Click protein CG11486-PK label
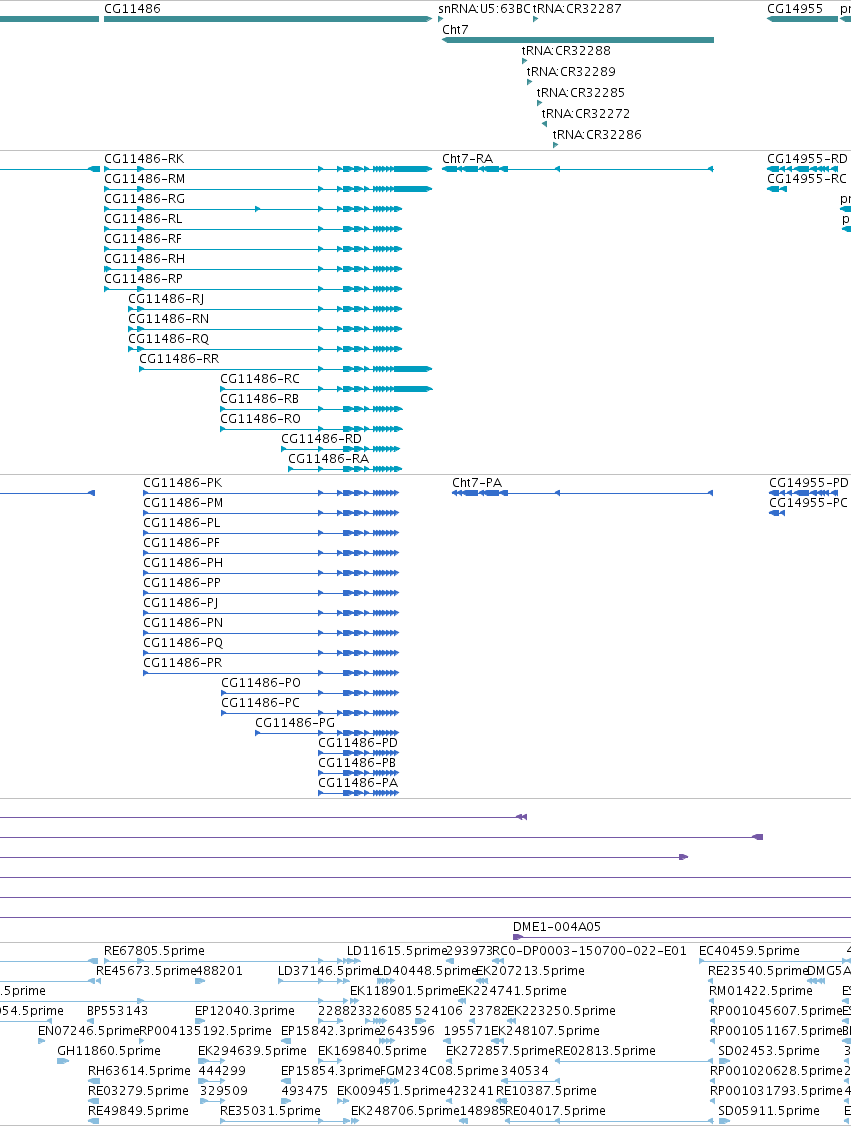 pos(182,483)
